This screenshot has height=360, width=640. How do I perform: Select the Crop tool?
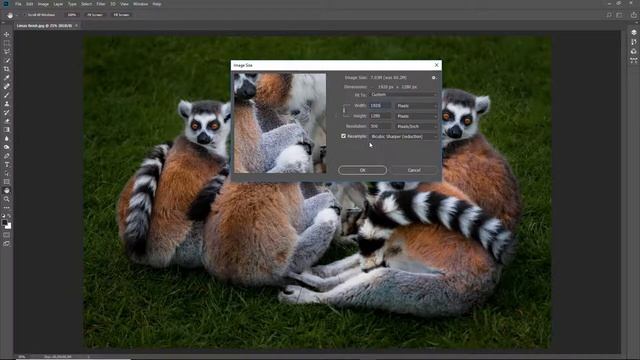point(7,69)
